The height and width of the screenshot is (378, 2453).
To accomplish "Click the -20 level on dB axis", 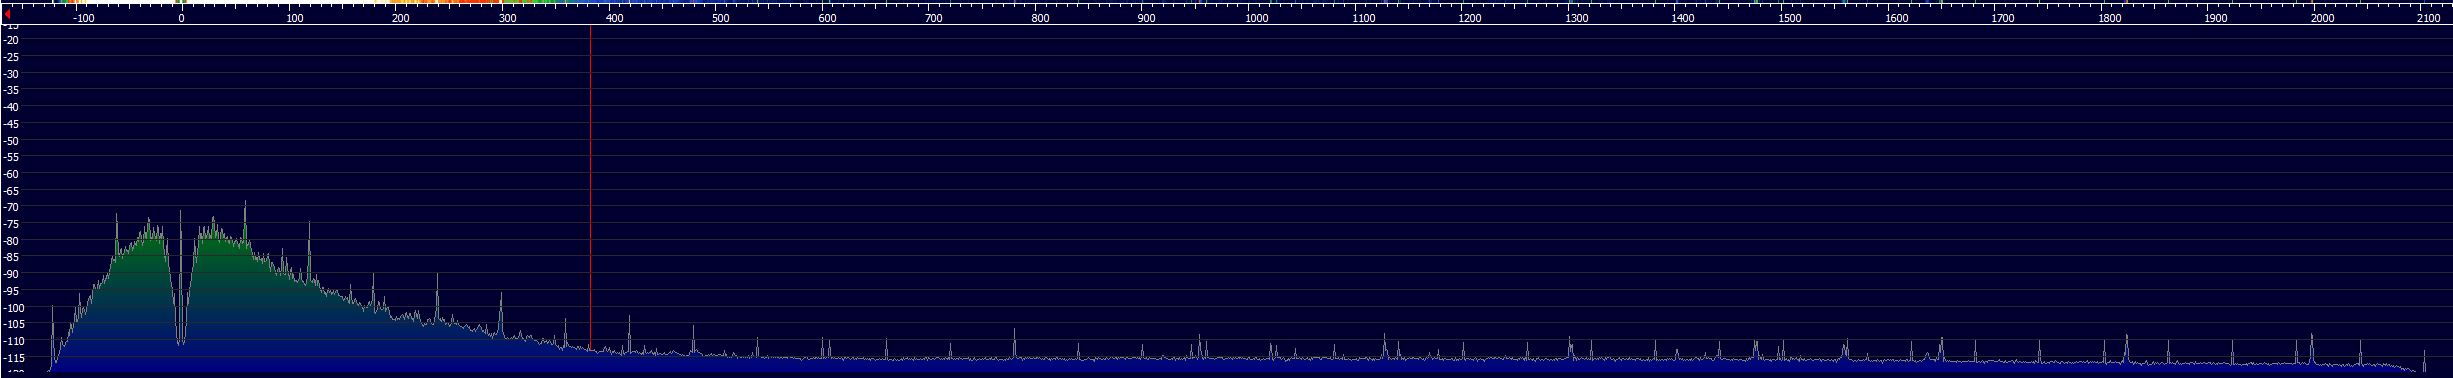I will (x=12, y=40).
